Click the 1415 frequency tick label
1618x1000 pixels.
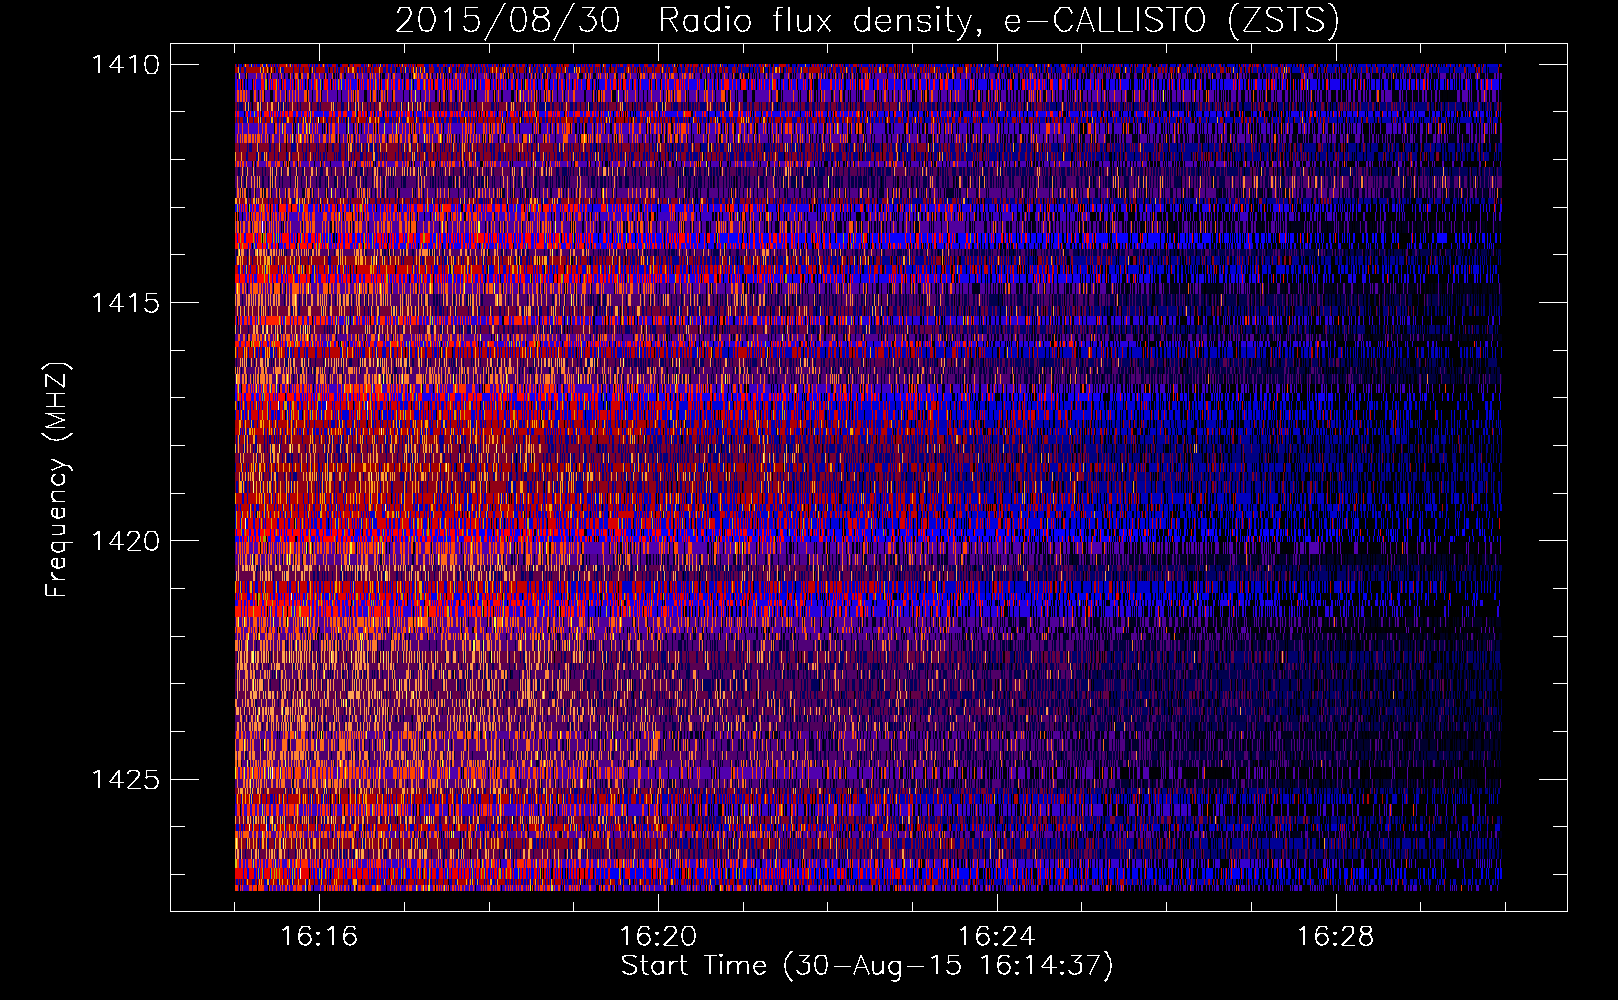coord(125,303)
